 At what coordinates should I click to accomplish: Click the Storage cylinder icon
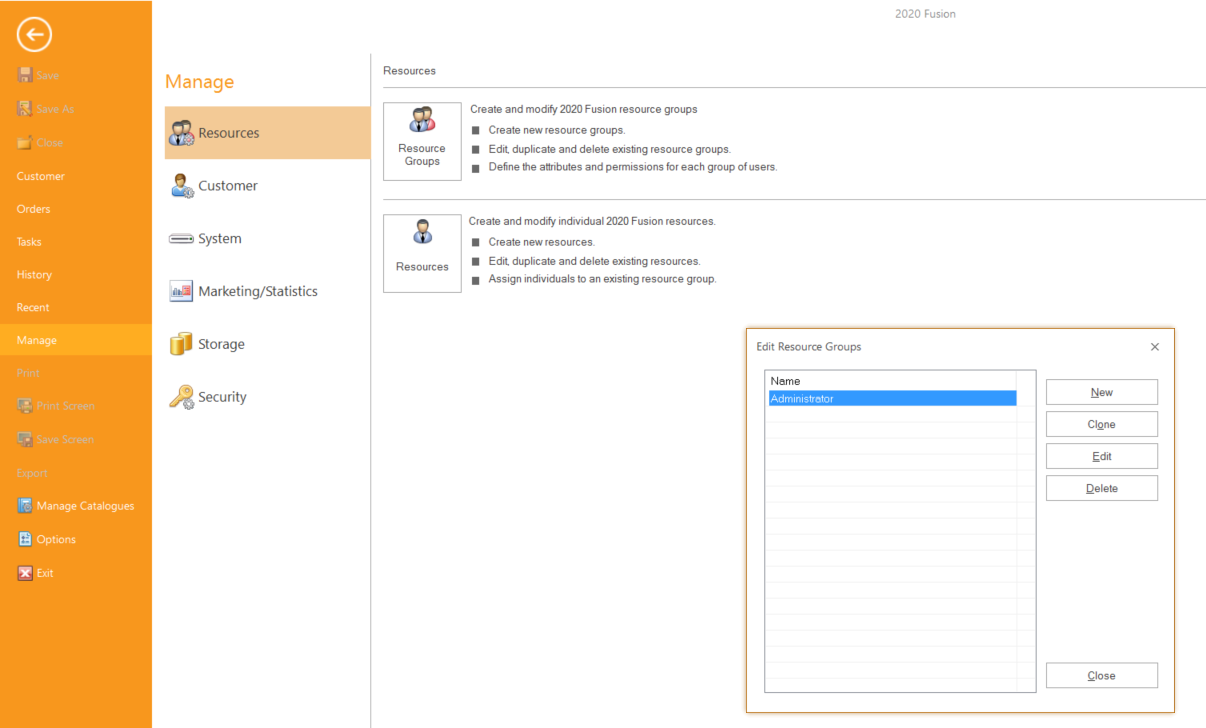[182, 344]
